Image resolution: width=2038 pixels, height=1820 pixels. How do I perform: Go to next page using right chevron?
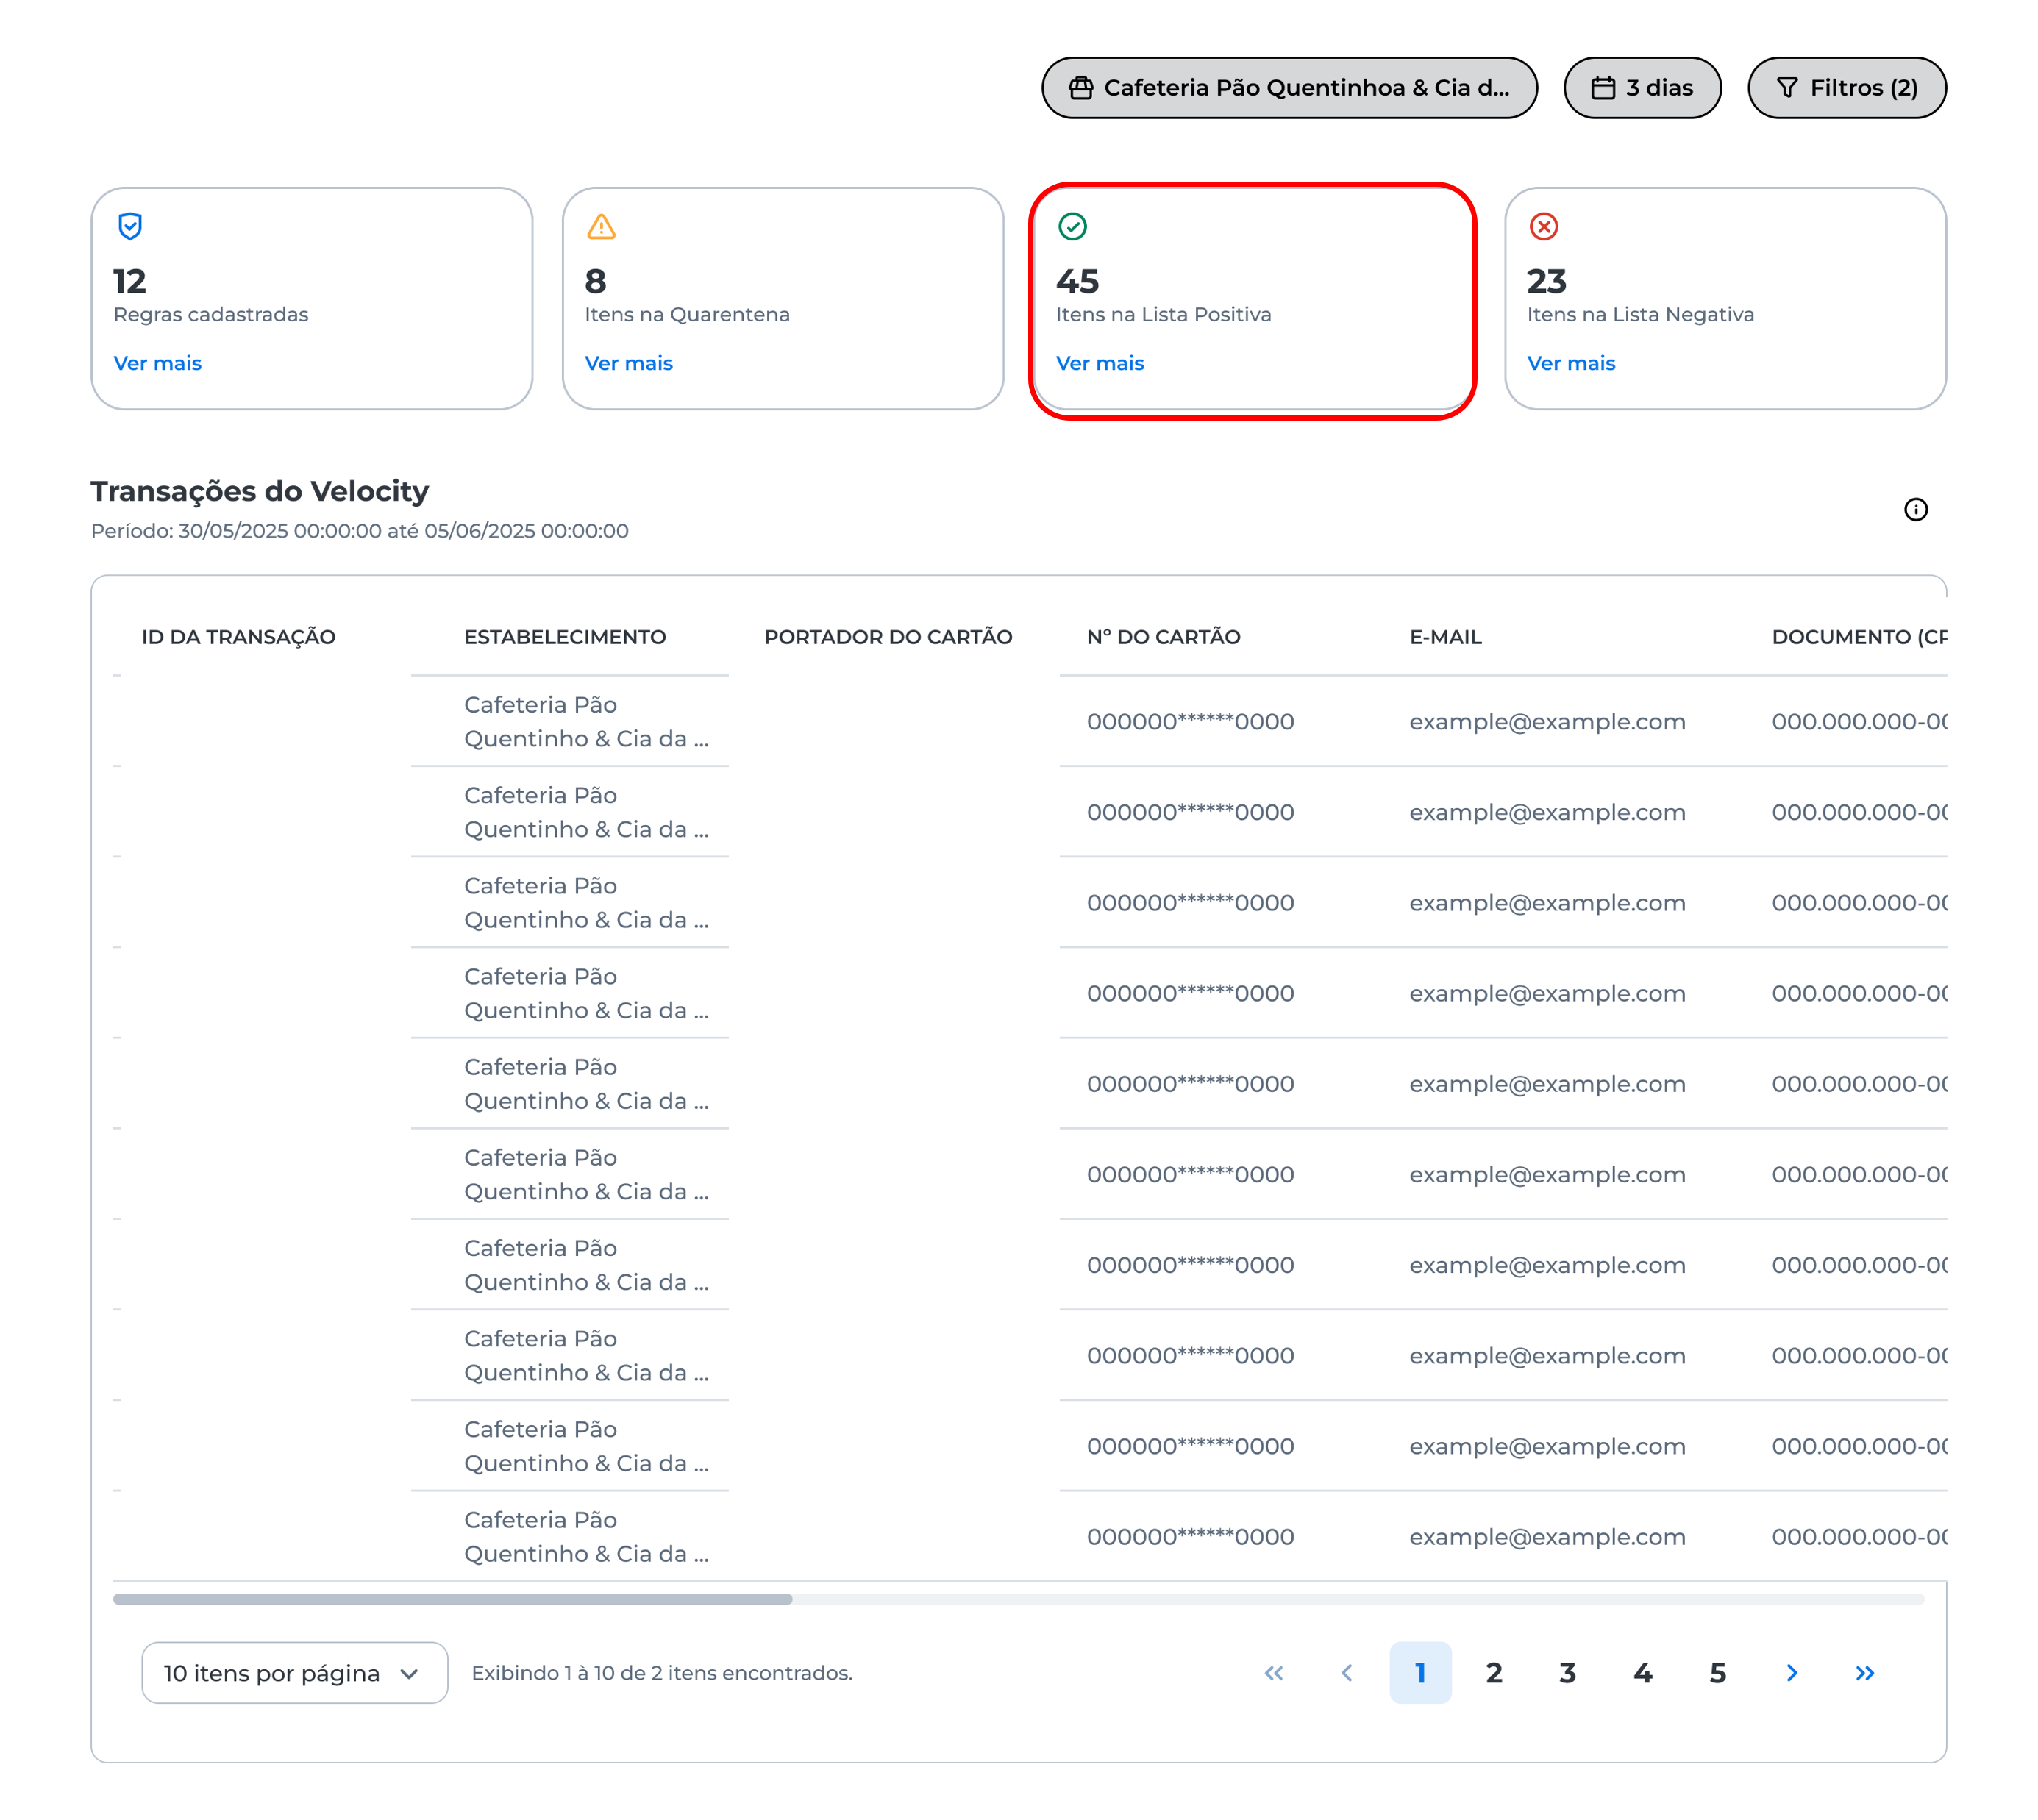1791,1673
